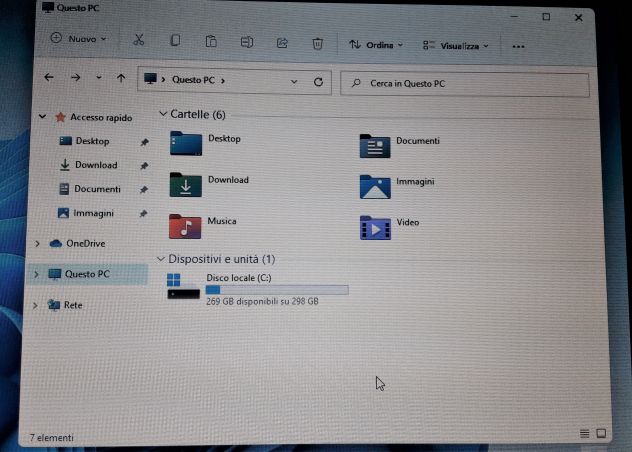Unpin Desktop via its pin icon
The height and width of the screenshot is (452, 632).
(144, 142)
